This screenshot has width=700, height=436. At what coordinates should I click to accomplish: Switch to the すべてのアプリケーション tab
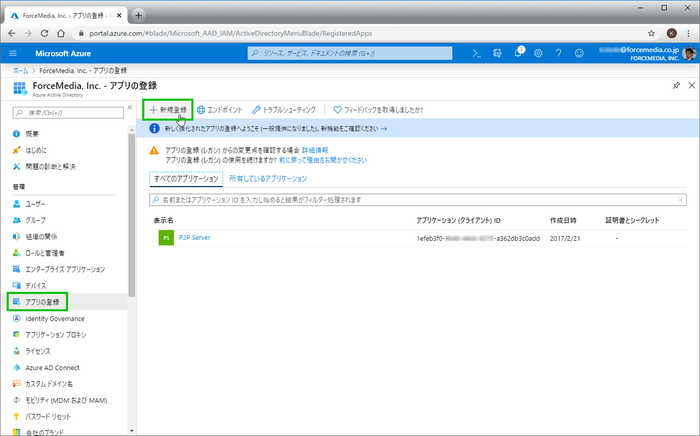click(x=186, y=179)
